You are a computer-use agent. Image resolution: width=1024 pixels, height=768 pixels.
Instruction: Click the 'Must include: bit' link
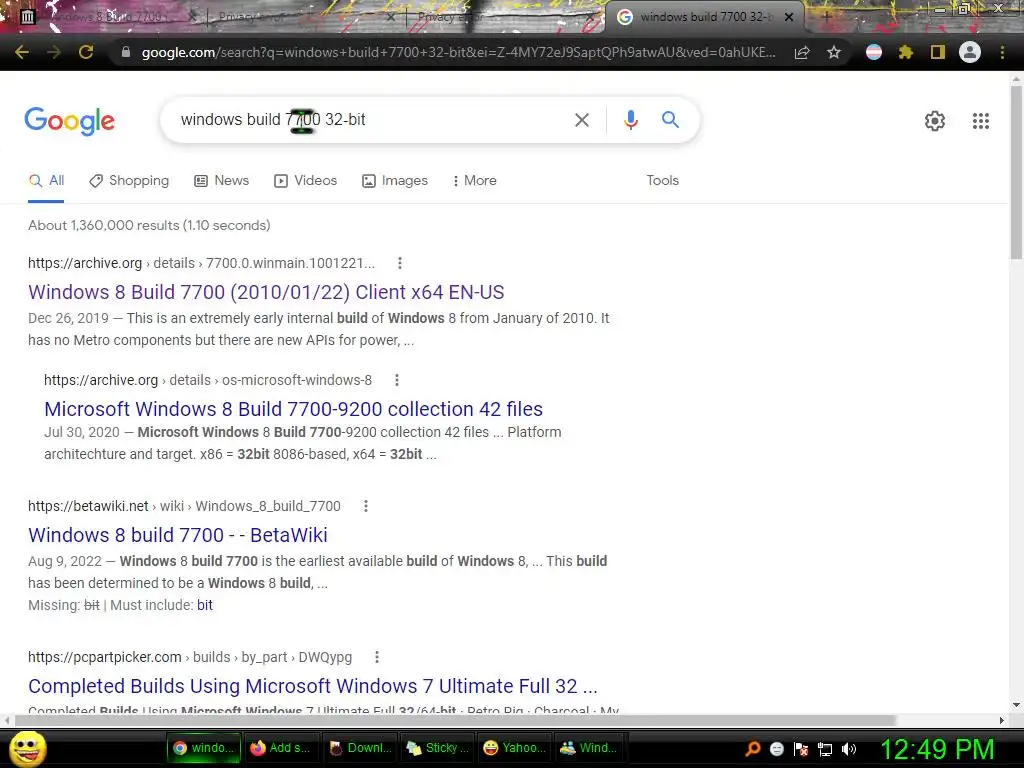pos(204,605)
